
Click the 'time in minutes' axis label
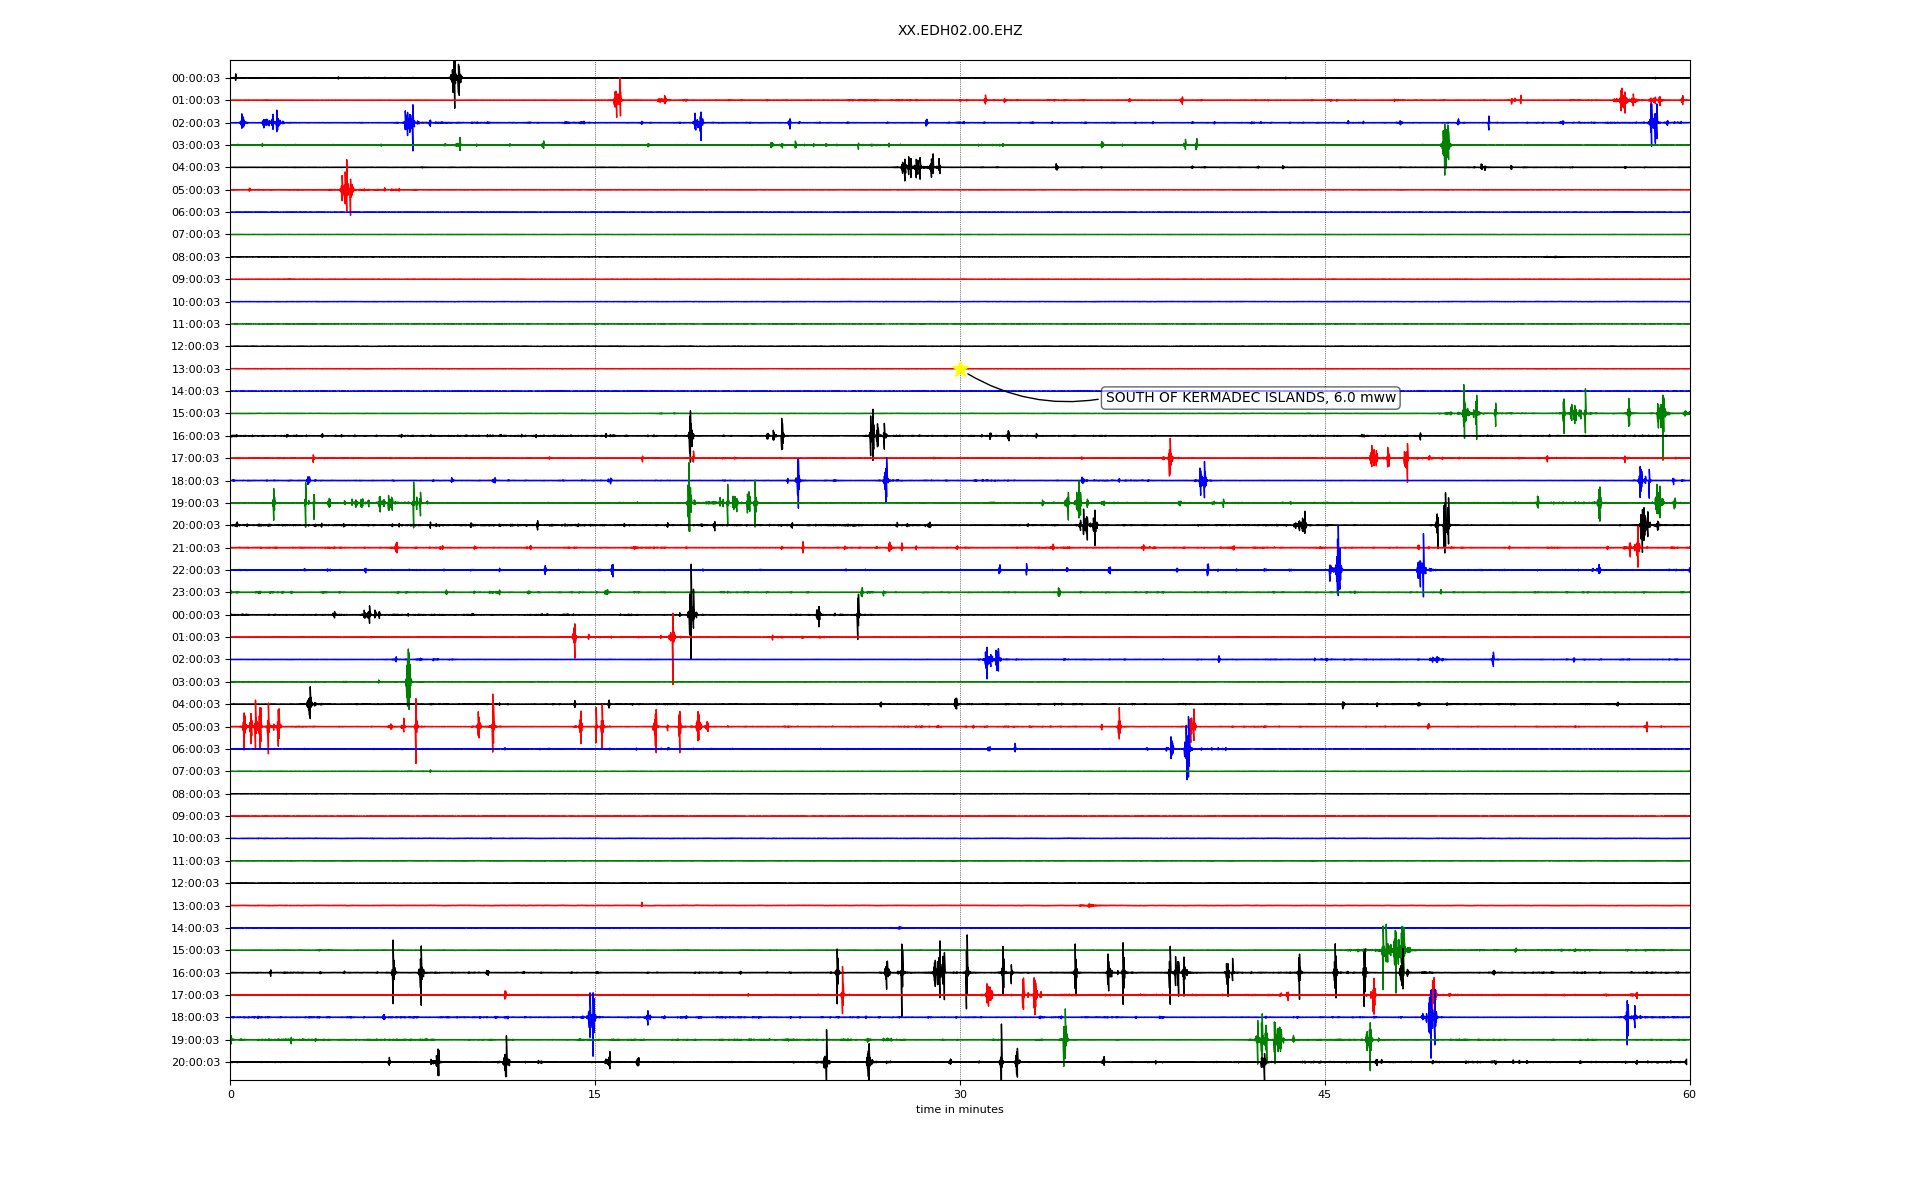[x=959, y=1109]
